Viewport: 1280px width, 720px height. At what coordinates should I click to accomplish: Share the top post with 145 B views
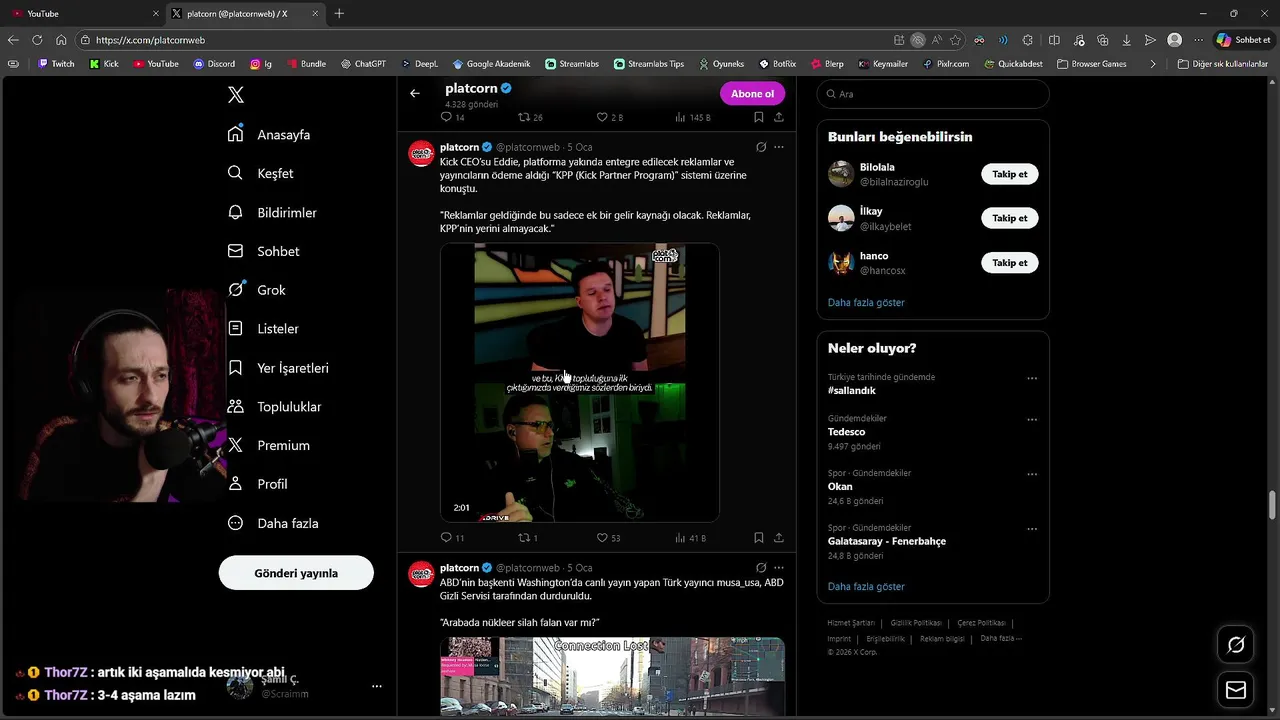point(779,117)
